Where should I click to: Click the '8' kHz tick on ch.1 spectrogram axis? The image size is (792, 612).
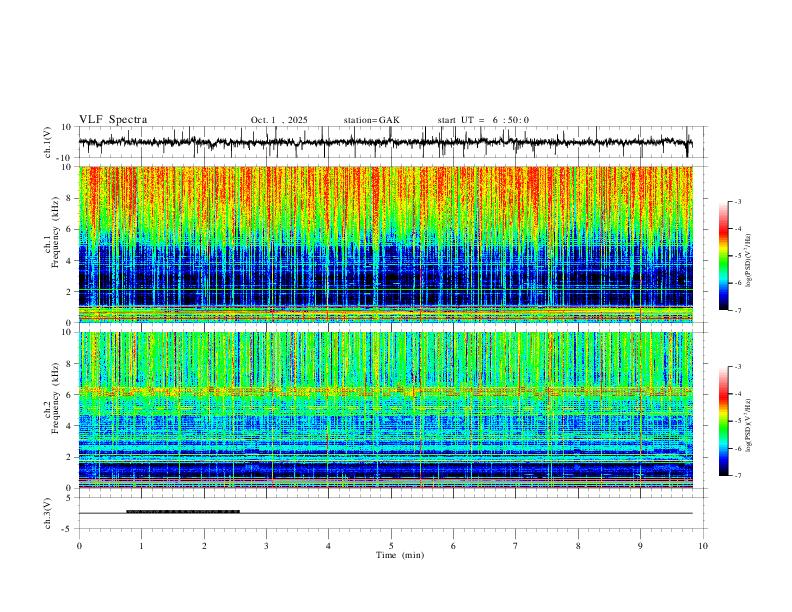(x=70, y=198)
